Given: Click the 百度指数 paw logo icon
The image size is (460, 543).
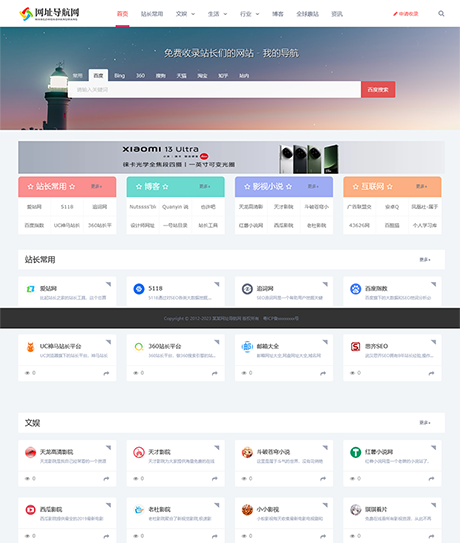Looking at the screenshot, I should point(355,288).
